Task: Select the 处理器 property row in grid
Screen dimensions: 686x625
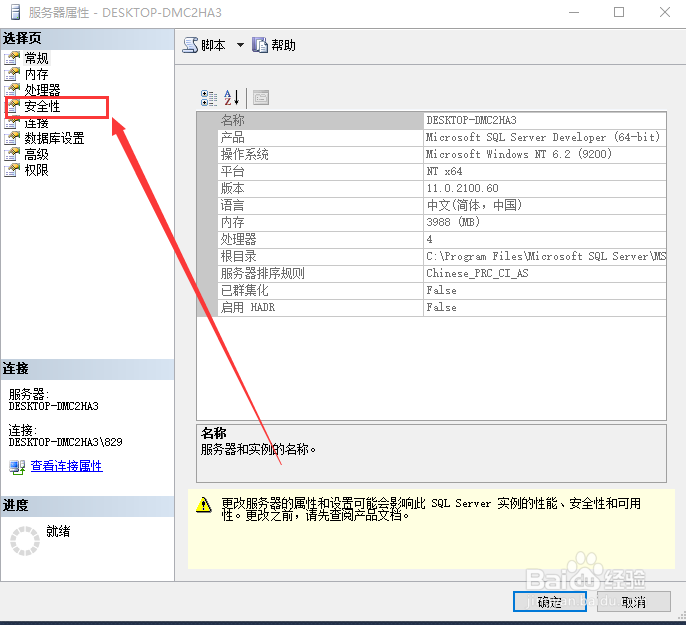Action: pyautogui.click(x=442, y=240)
